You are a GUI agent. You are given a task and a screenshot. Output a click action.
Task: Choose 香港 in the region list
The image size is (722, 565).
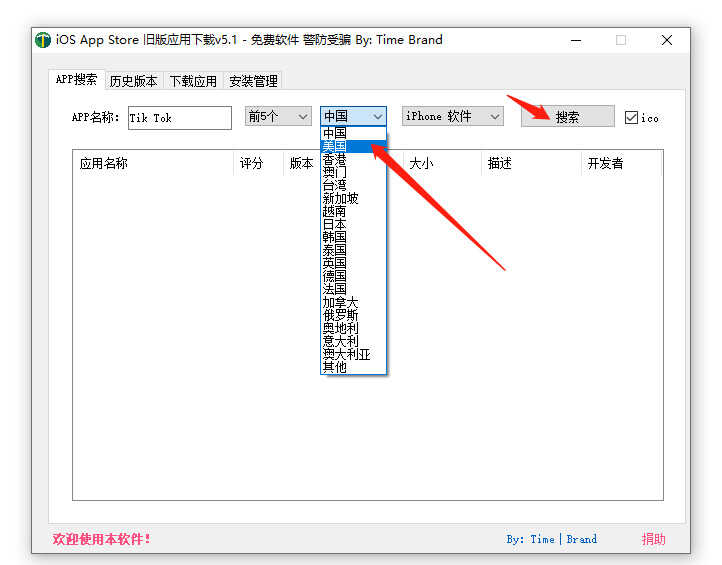(x=353, y=159)
